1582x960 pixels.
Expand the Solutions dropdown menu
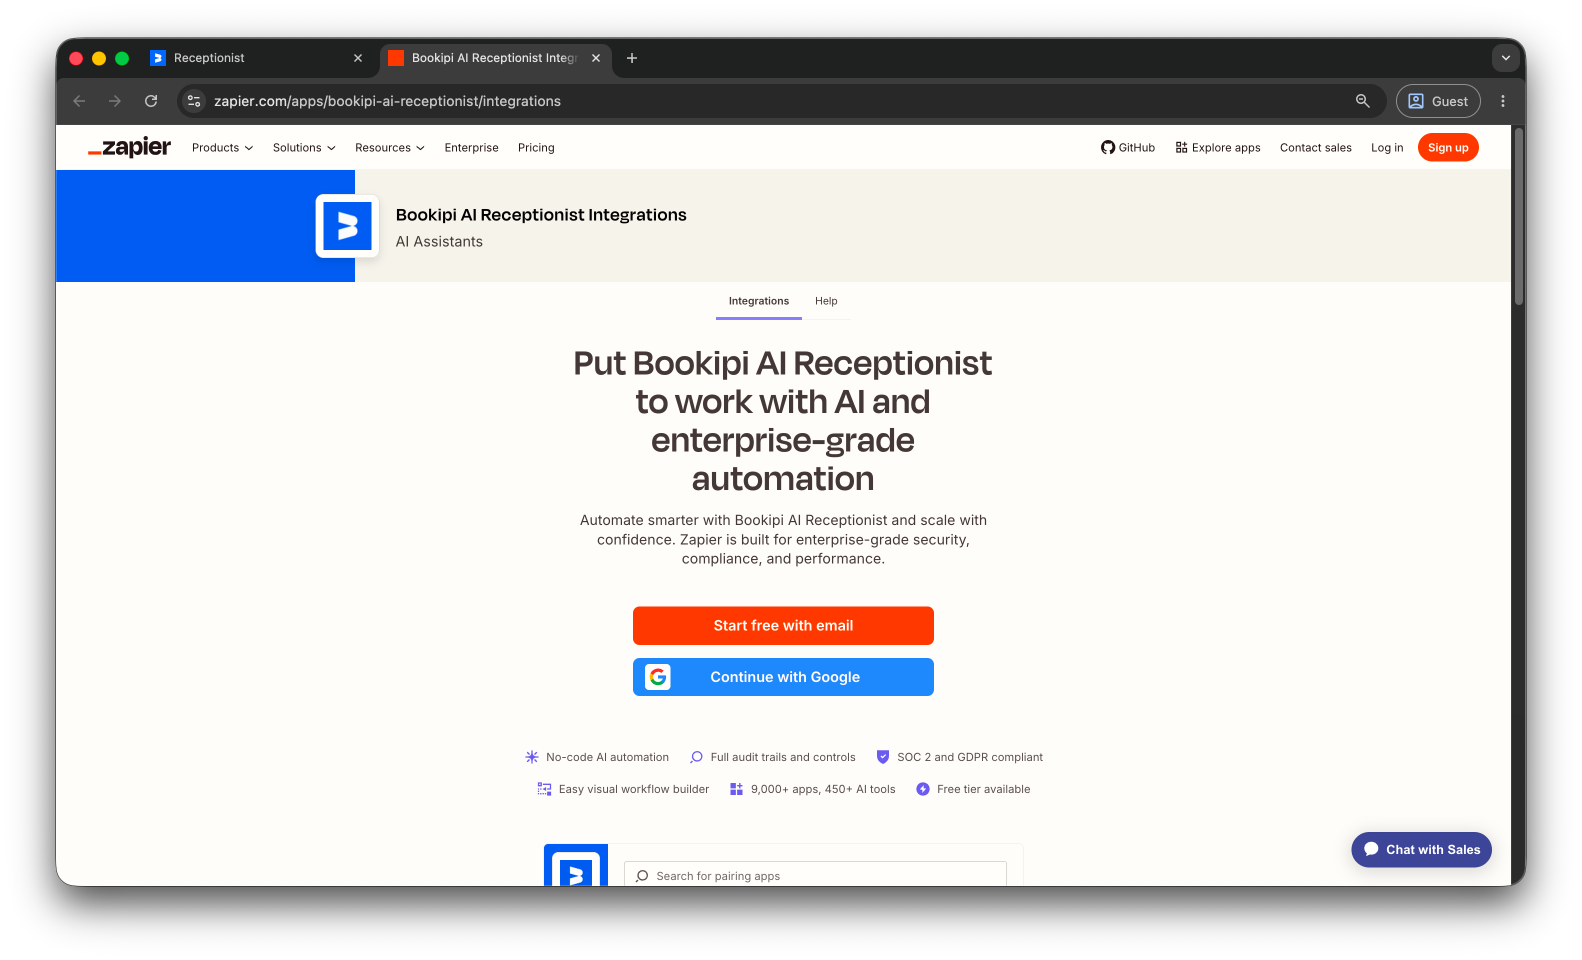tap(304, 147)
